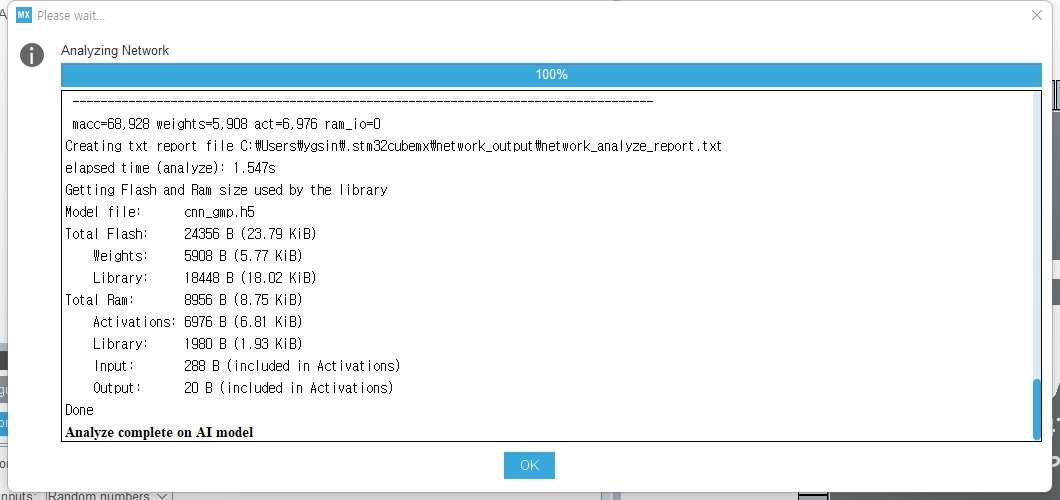Image resolution: width=1060 pixels, height=500 pixels.
Task: Click the elapsed time (analyze) line
Action: 170,168
